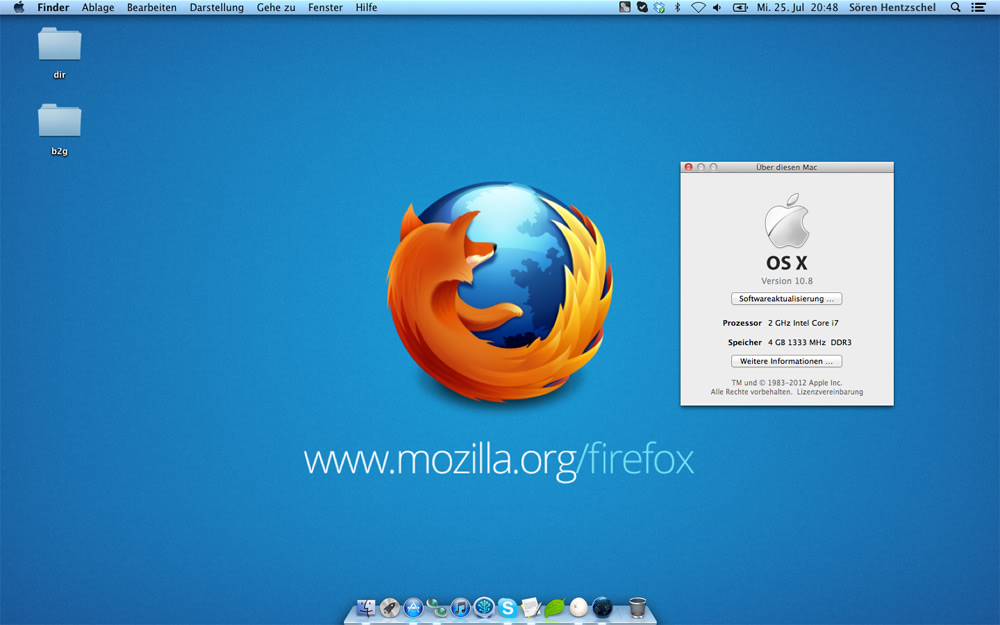Open the dark globe Nightly Dock icon
This screenshot has height=625, width=1000.
[x=602, y=607]
